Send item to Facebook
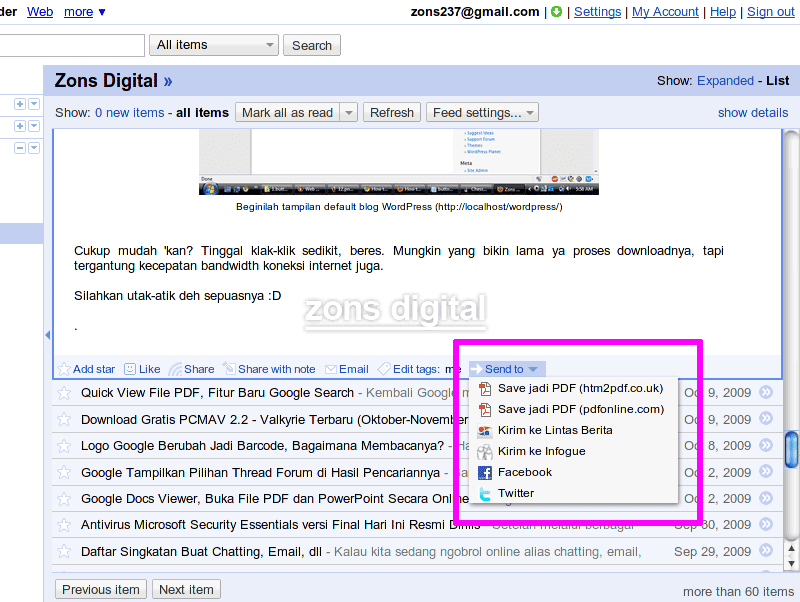This screenshot has width=800, height=602. click(x=573, y=472)
